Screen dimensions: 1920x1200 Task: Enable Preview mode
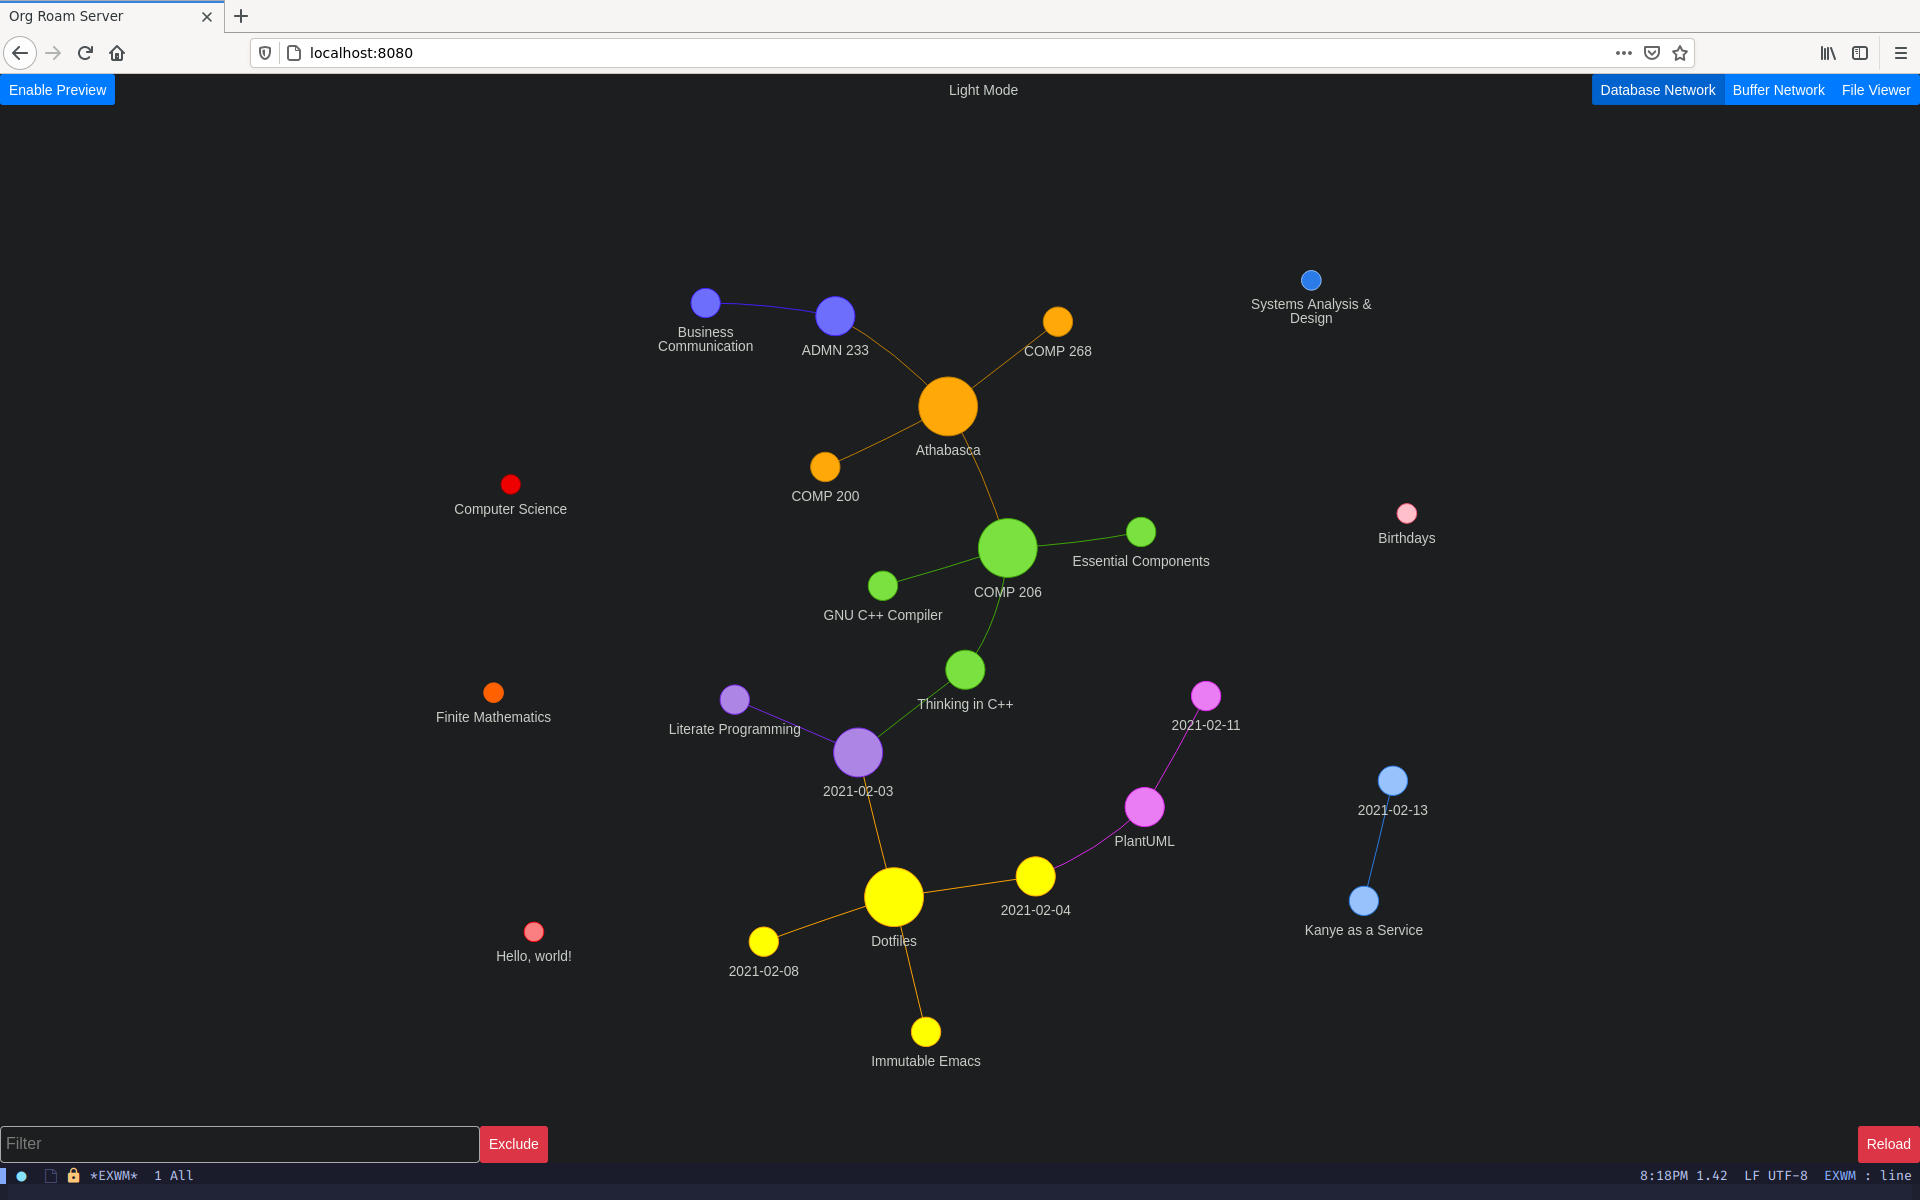click(57, 90)
